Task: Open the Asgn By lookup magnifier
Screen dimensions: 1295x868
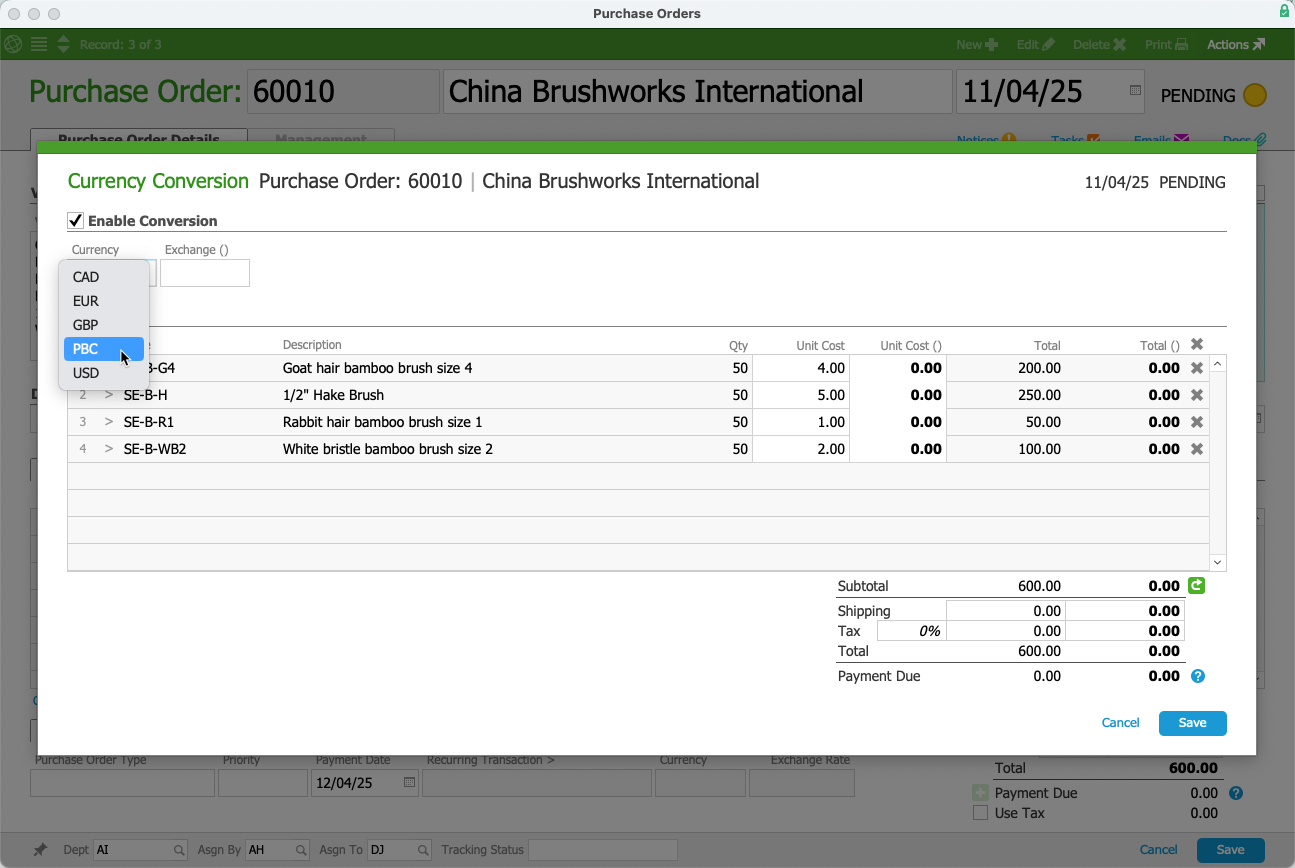Action: pos(301,850)
